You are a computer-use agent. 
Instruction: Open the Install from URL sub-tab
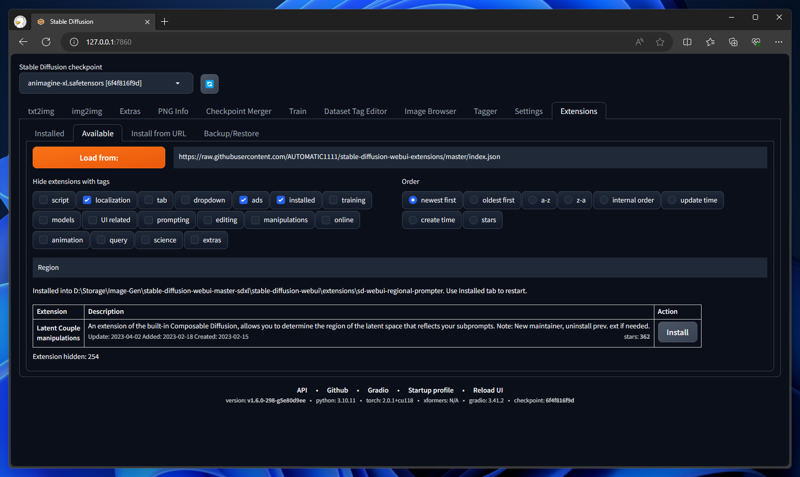pyautogui.click(x=159, y=133)
